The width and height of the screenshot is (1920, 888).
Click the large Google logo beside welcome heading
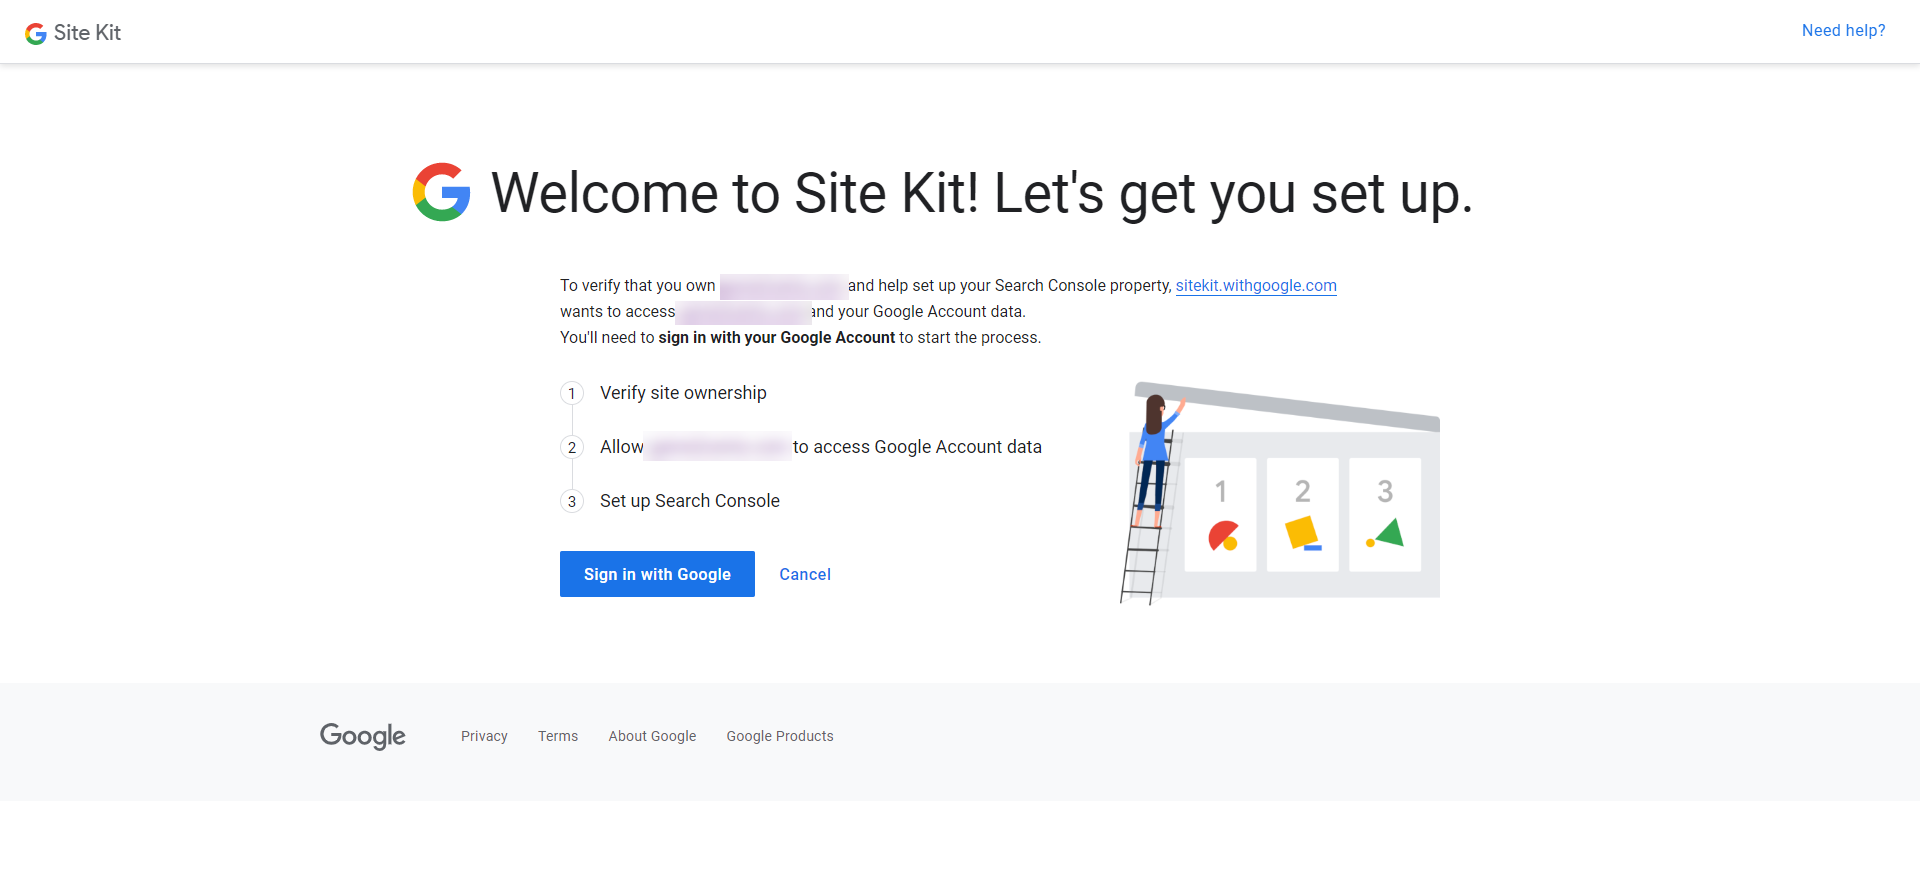442,192
